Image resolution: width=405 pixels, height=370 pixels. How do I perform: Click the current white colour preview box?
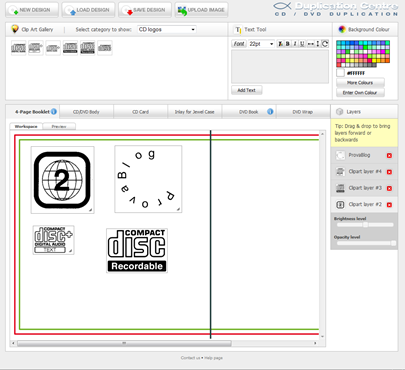[x=340, y=73]
